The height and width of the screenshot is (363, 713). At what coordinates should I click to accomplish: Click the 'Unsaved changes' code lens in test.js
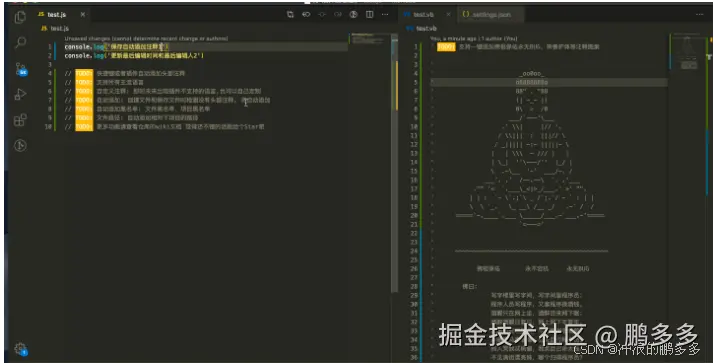tap(146, 39)
